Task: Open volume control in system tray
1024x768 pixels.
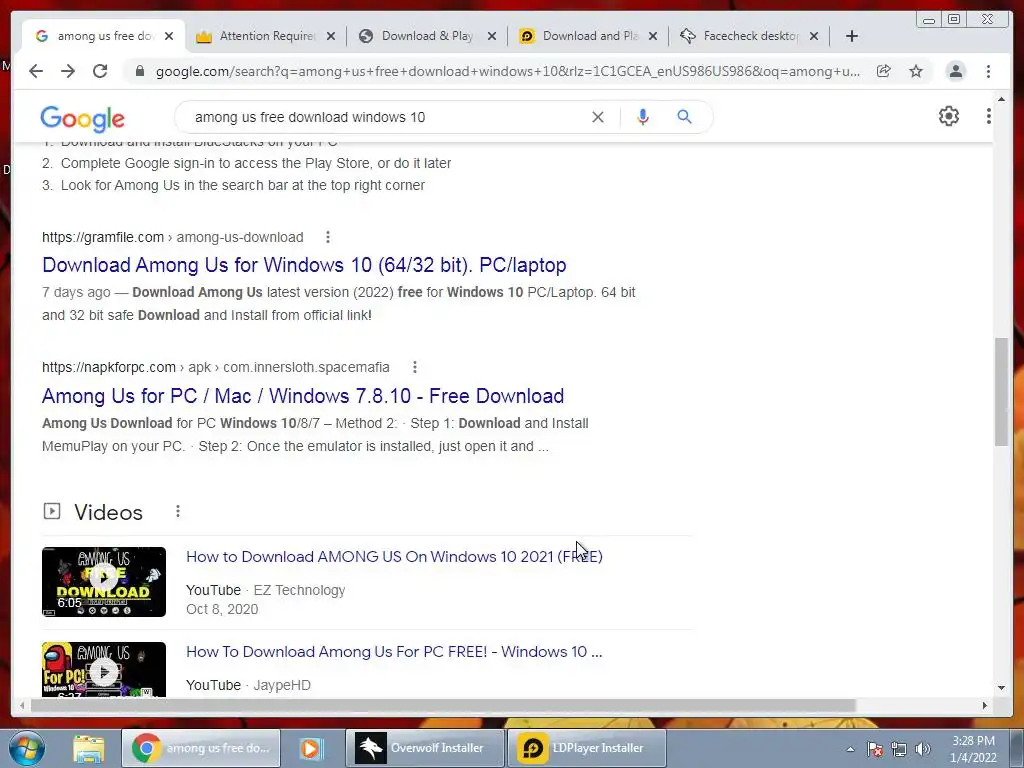Action: coord(923,749)
